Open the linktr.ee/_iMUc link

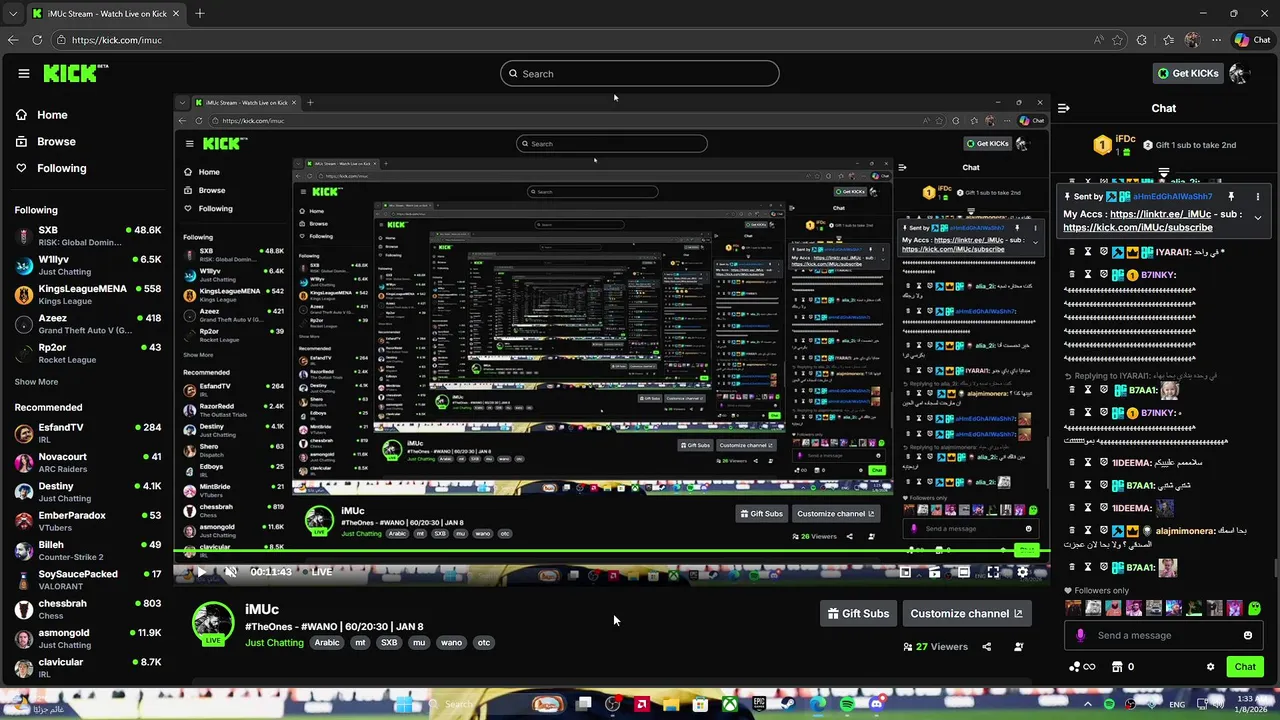pyautogui.click(x=1160, y=214)
